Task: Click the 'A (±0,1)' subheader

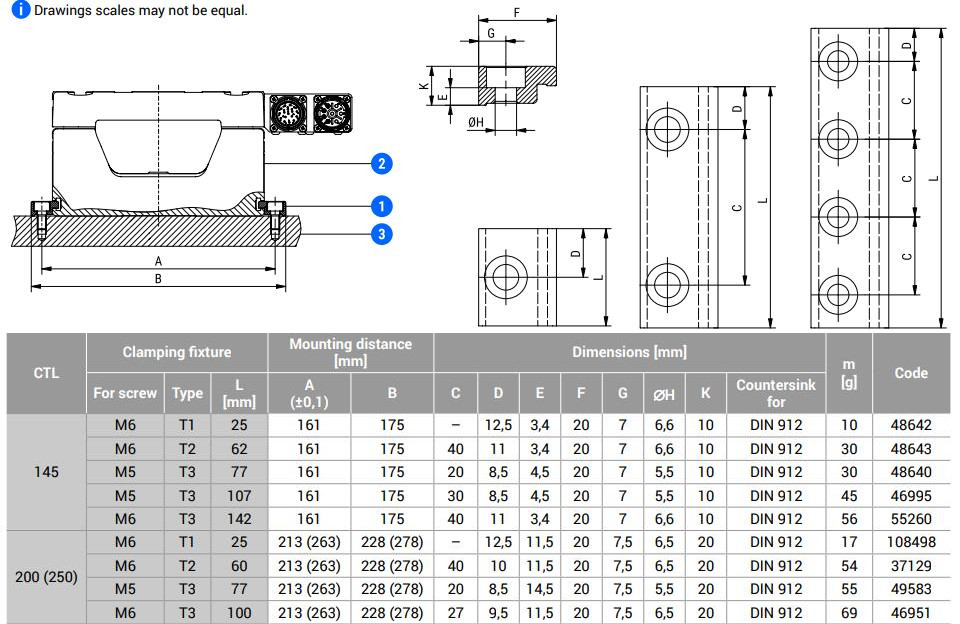Action: coord(309,393)
